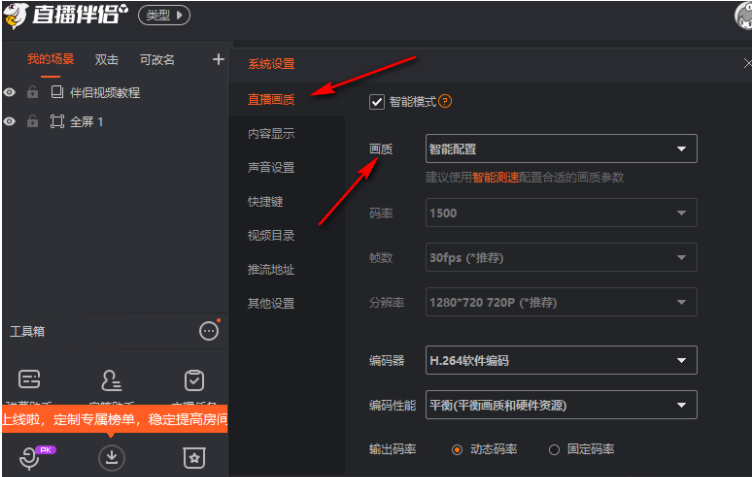Open the 画质 智能配置 dropdown
Screen dimensions: 754x477
coord(561,149)
